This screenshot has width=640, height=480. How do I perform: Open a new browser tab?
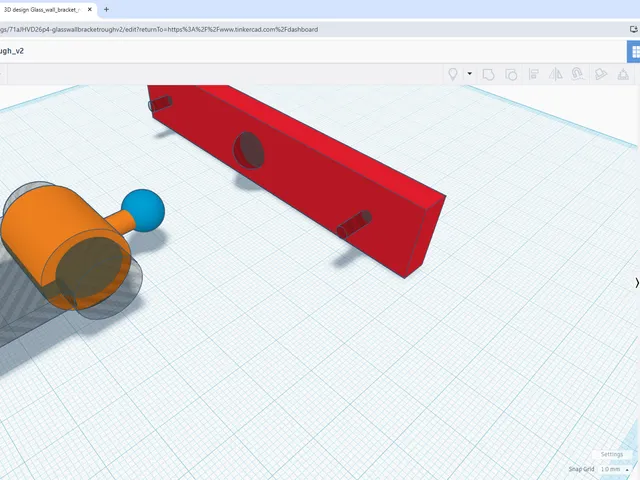pos(106,9)
